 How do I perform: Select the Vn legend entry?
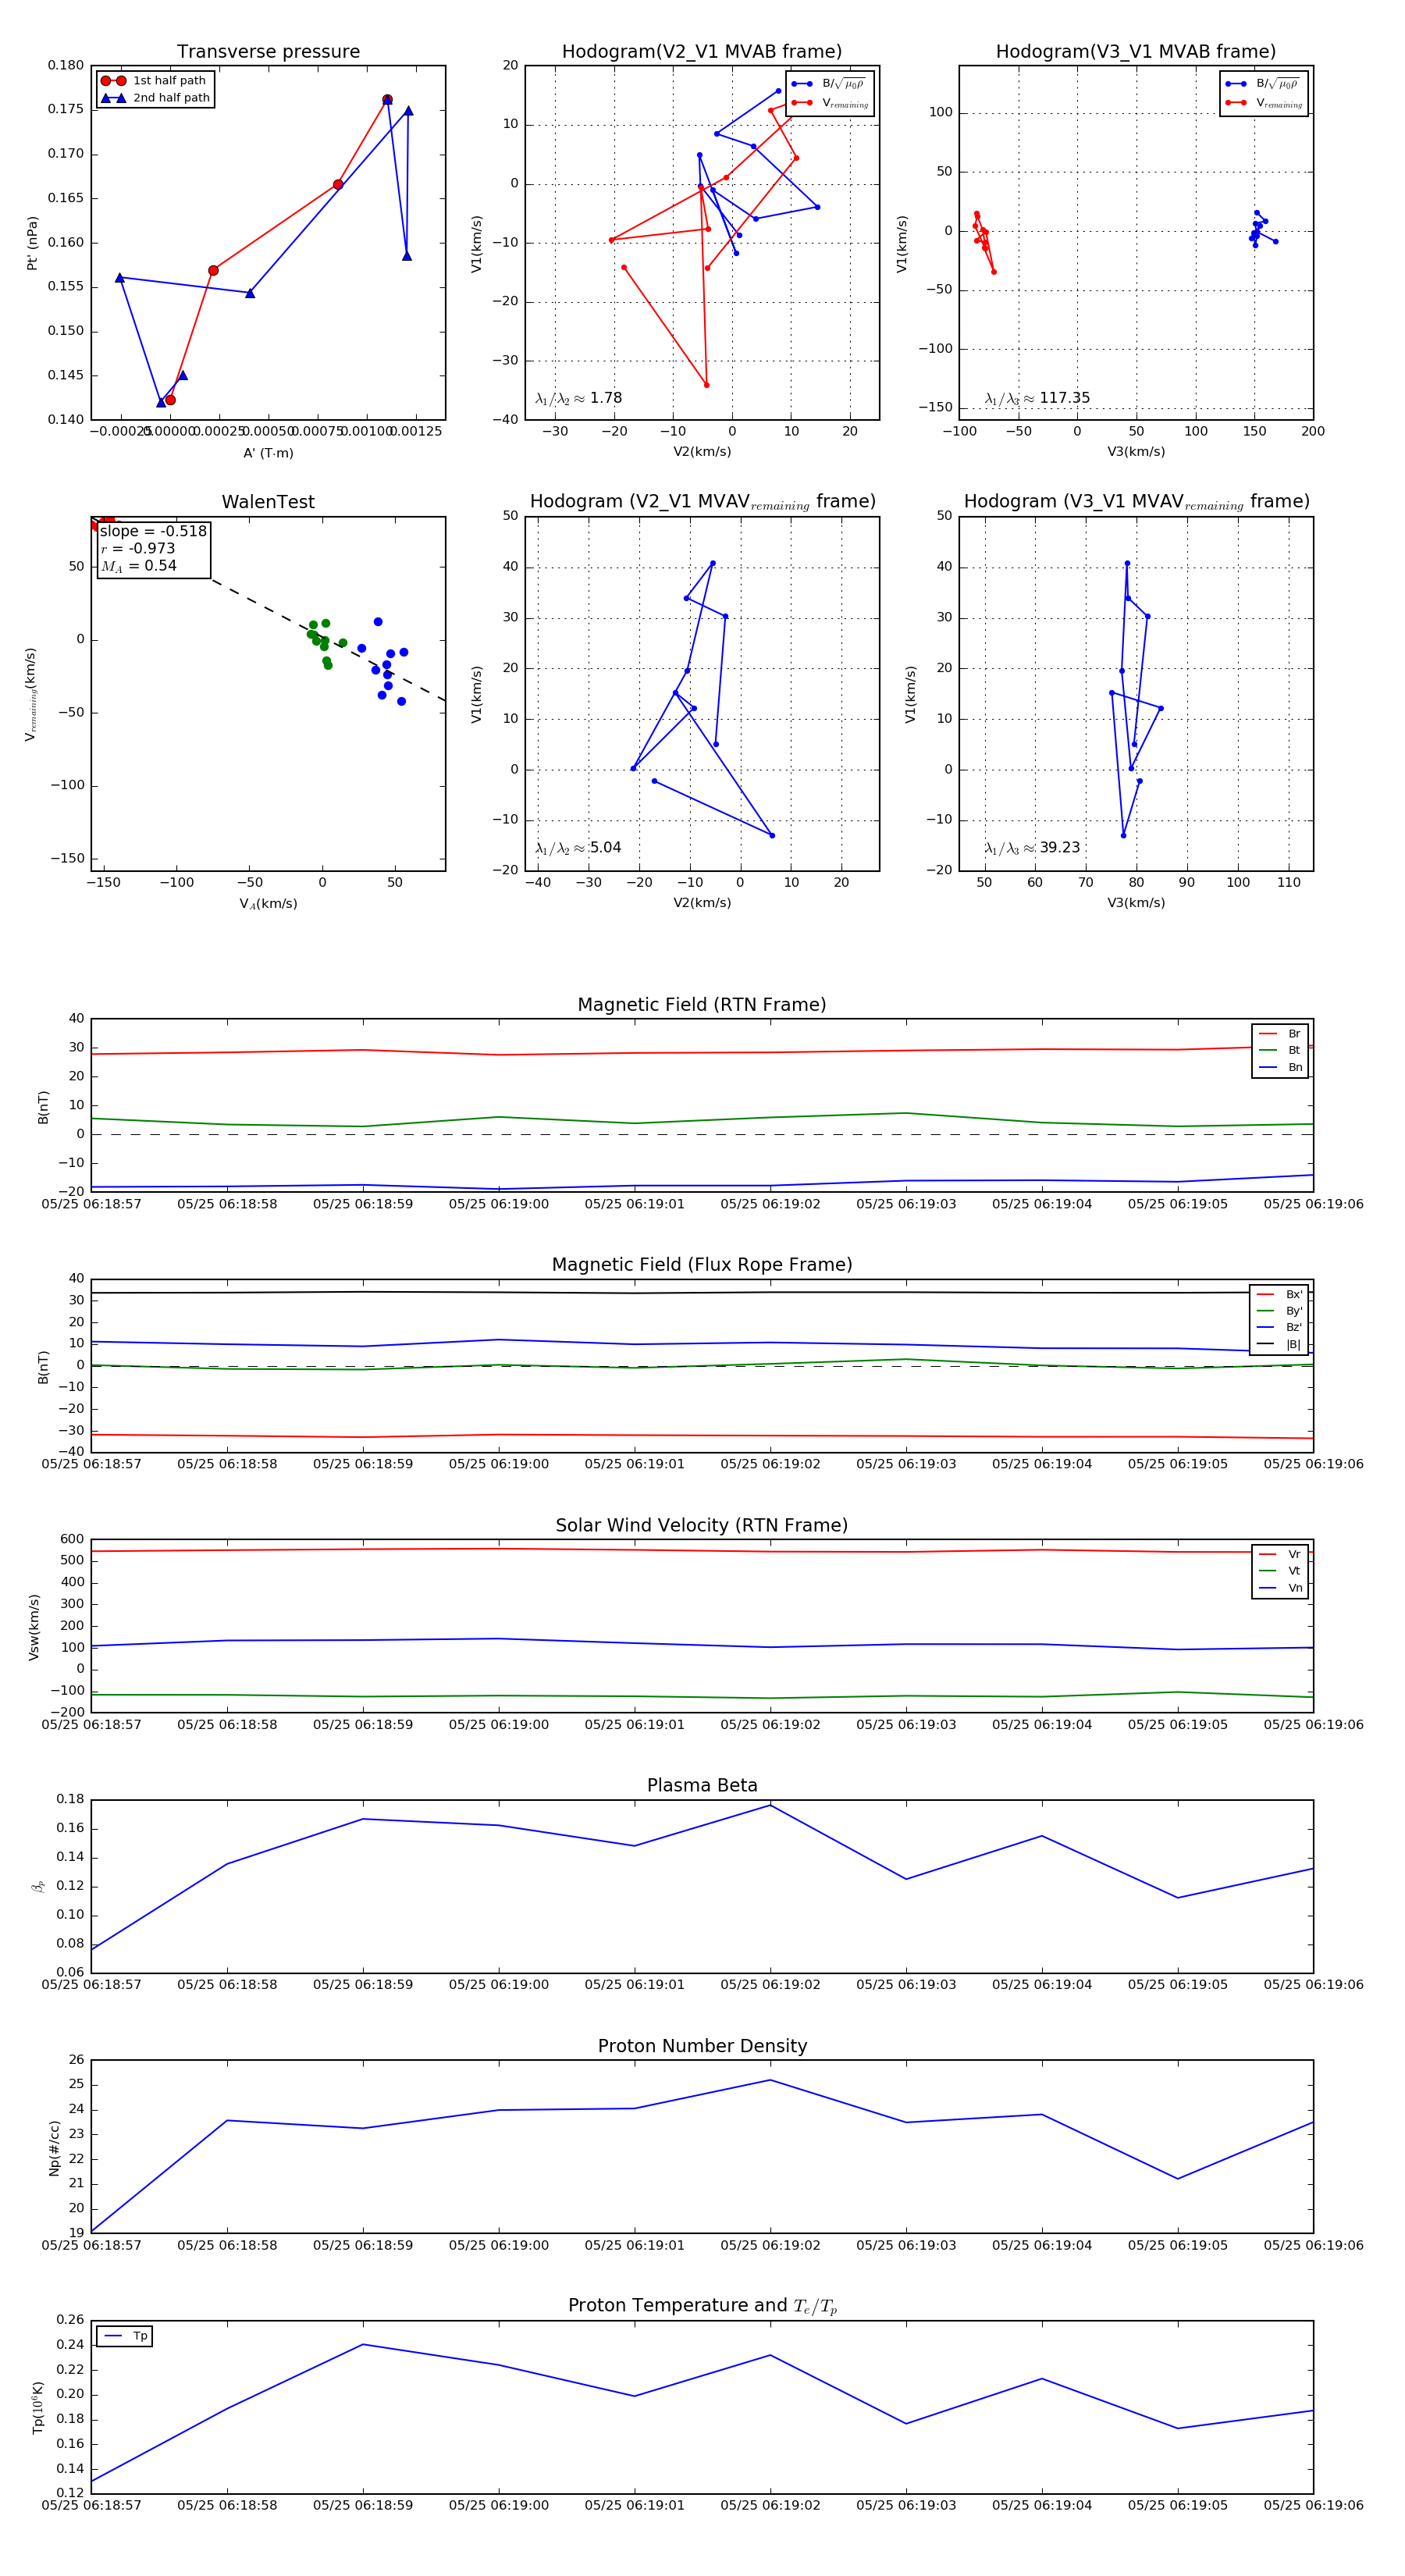pos(1280,1588)
